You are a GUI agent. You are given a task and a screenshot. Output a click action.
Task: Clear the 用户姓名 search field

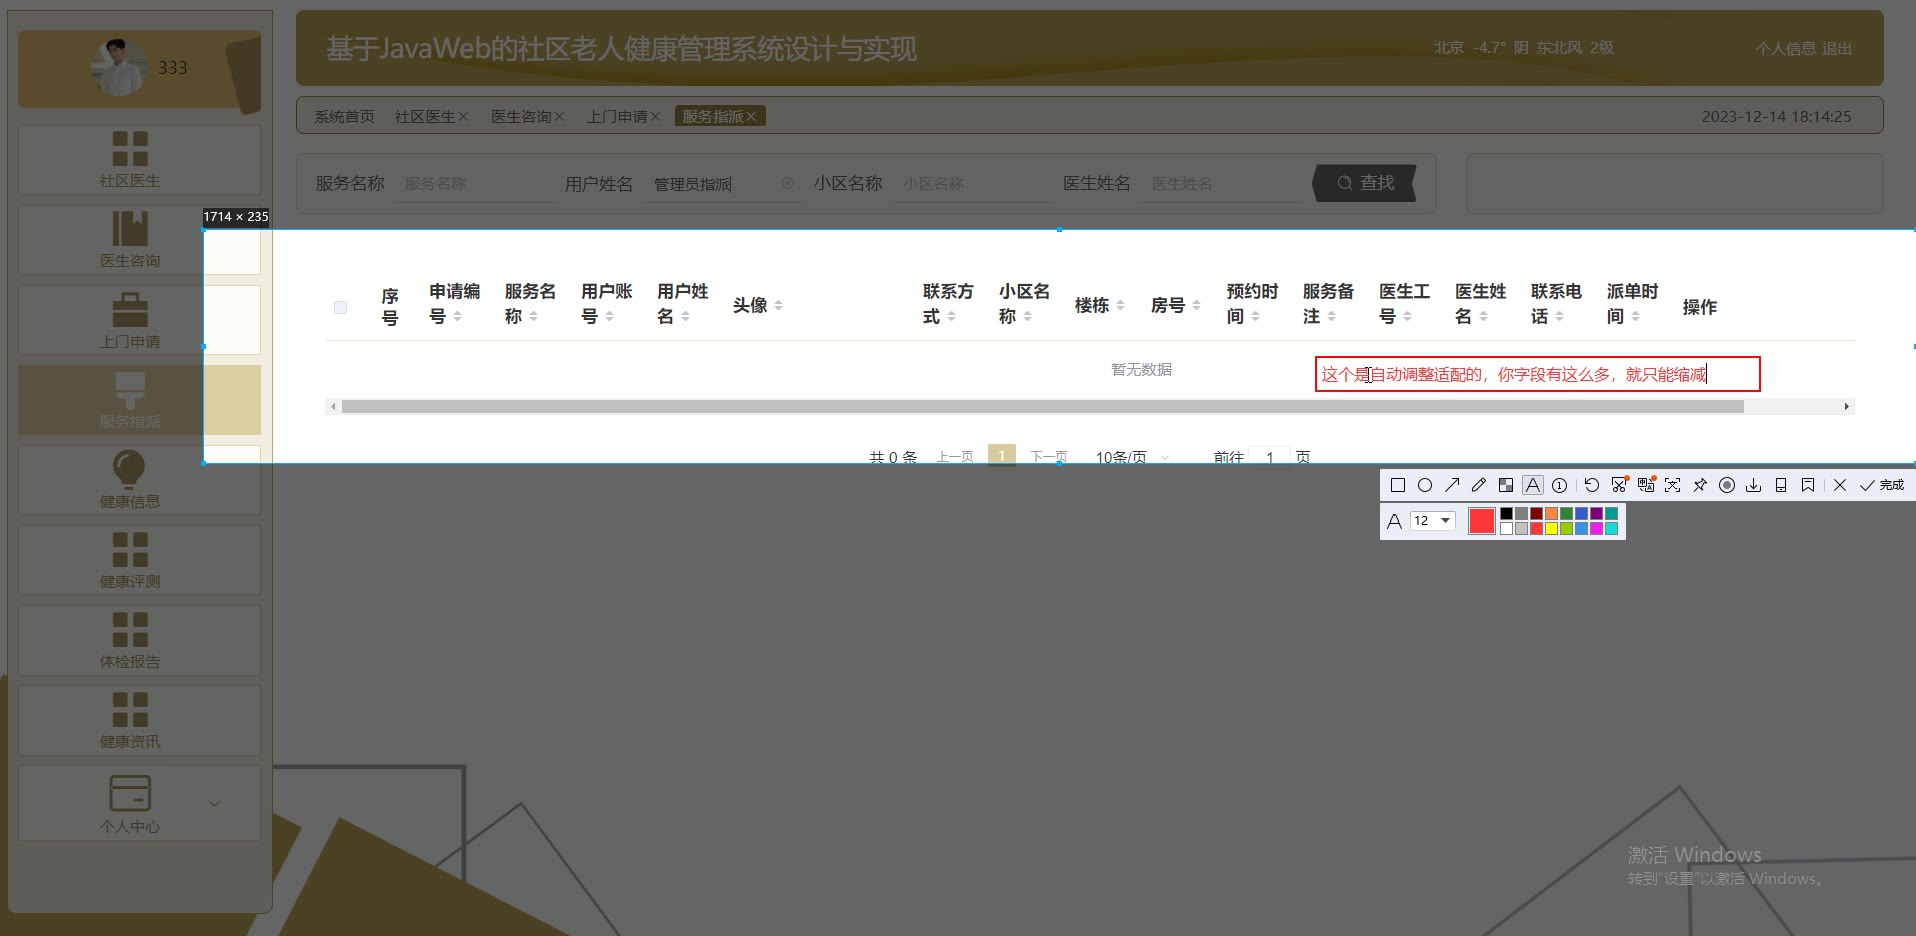[x=787, y=183]
